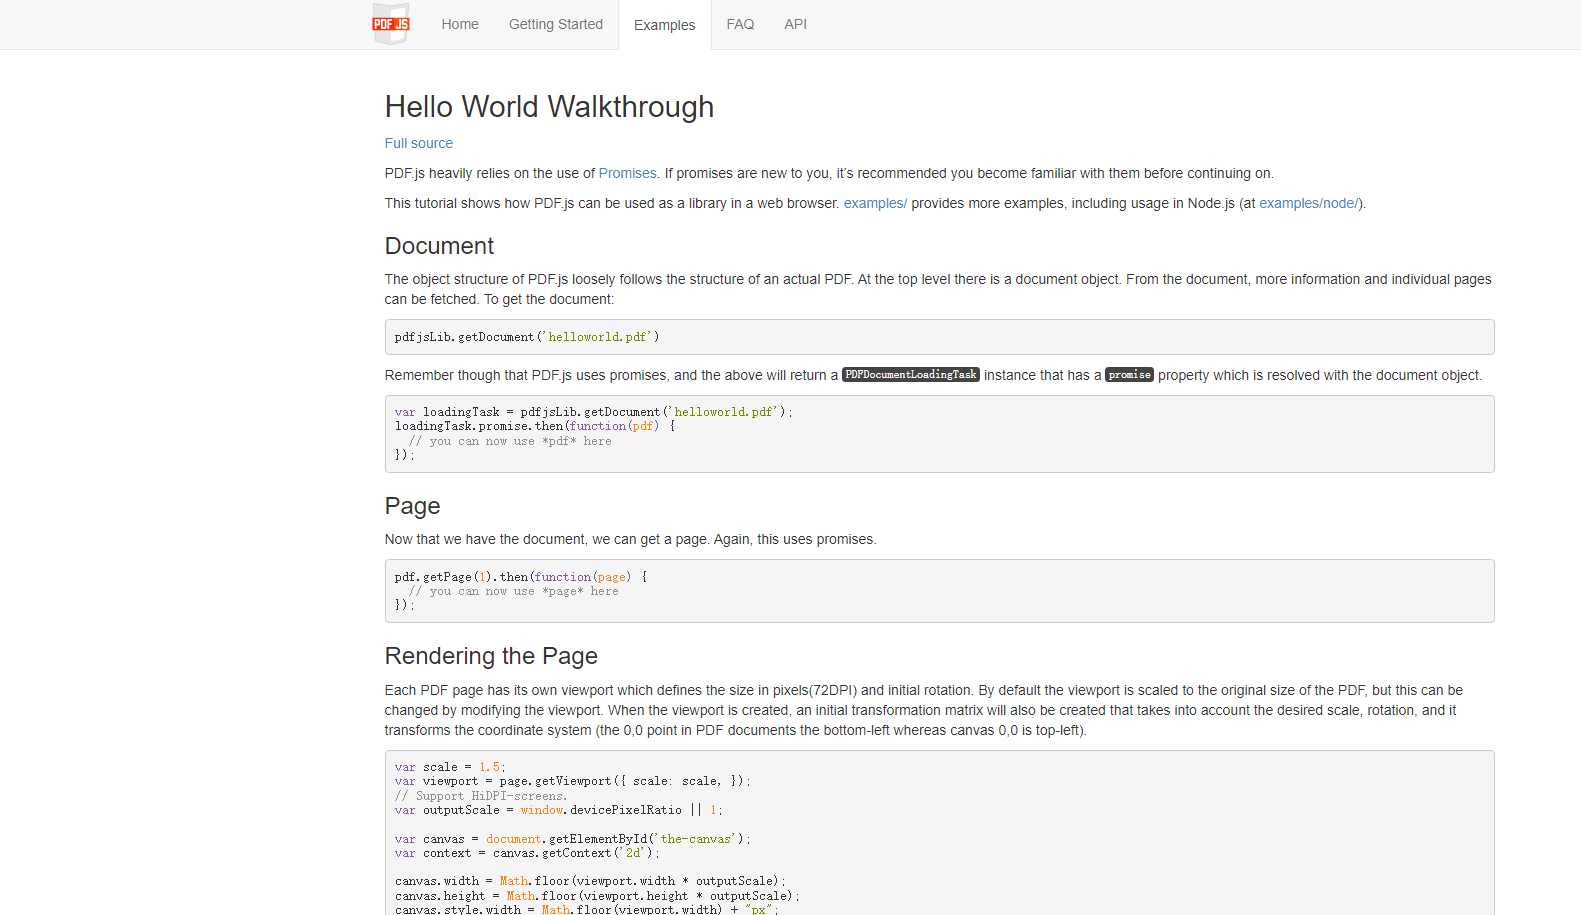1581x915 pixels.
Task: Open the examples/ link
Action: [x=875, y=203]
